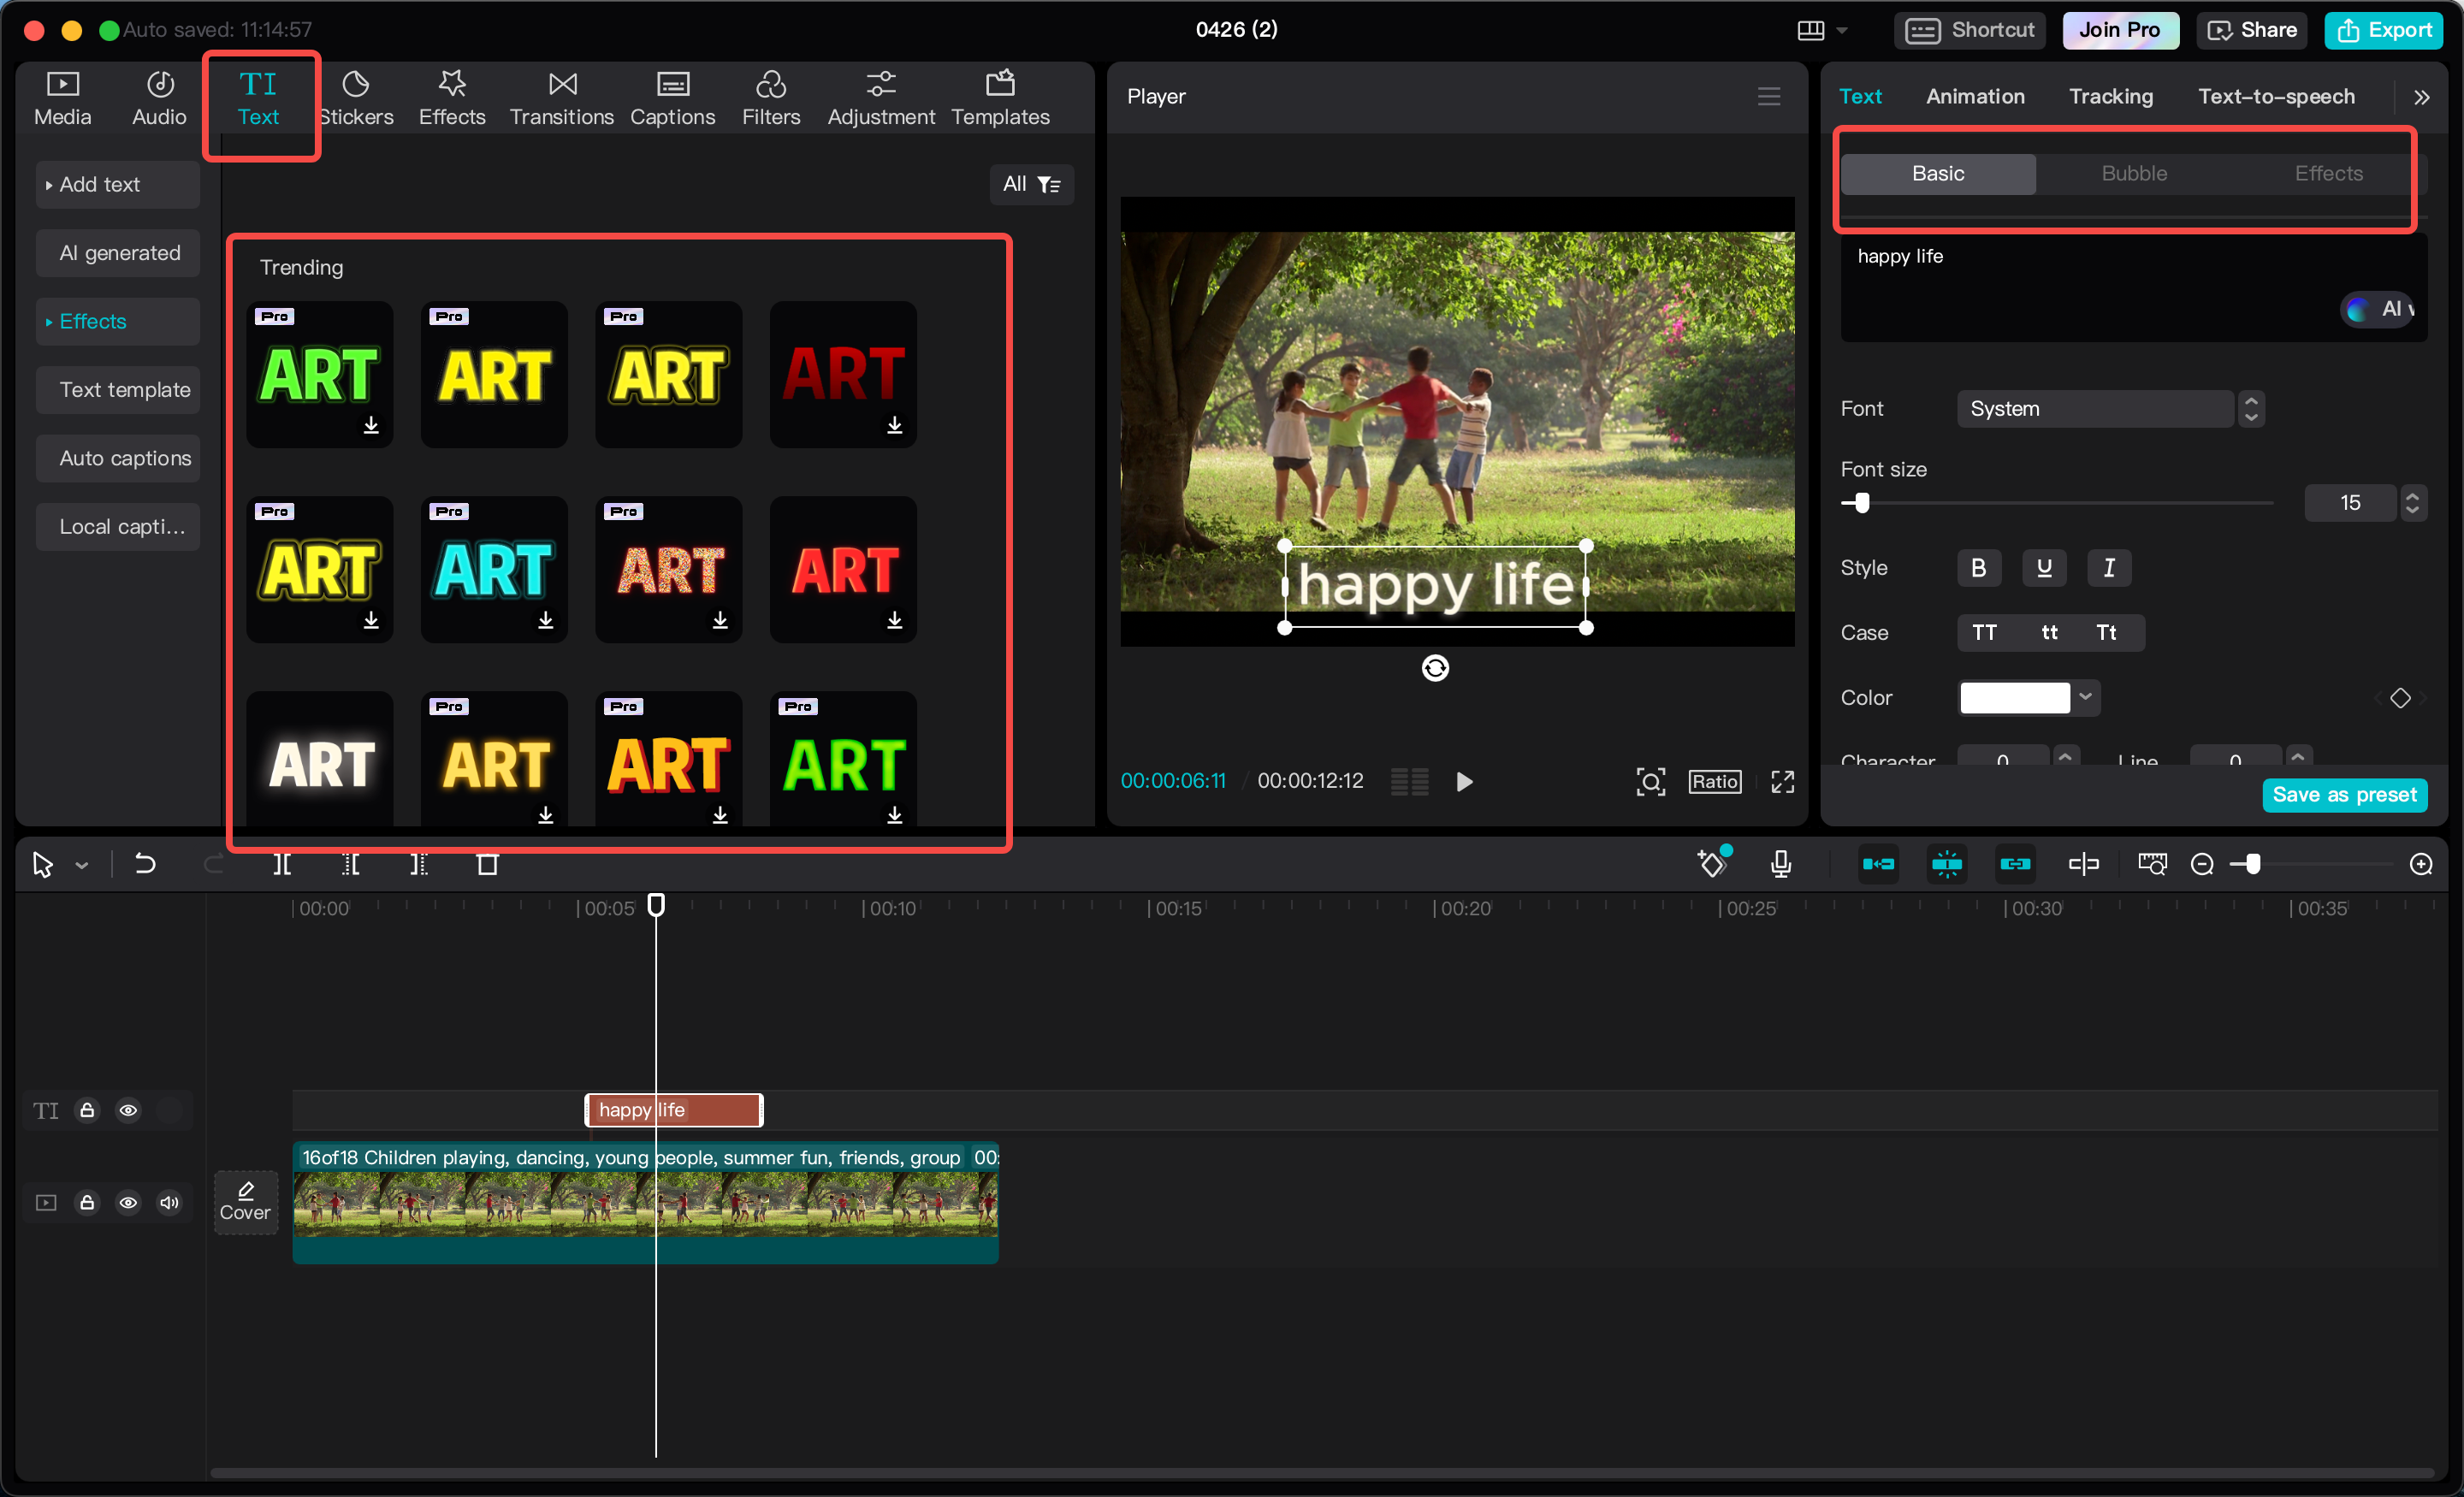Open the Font System dropdown

[2095, 409]
